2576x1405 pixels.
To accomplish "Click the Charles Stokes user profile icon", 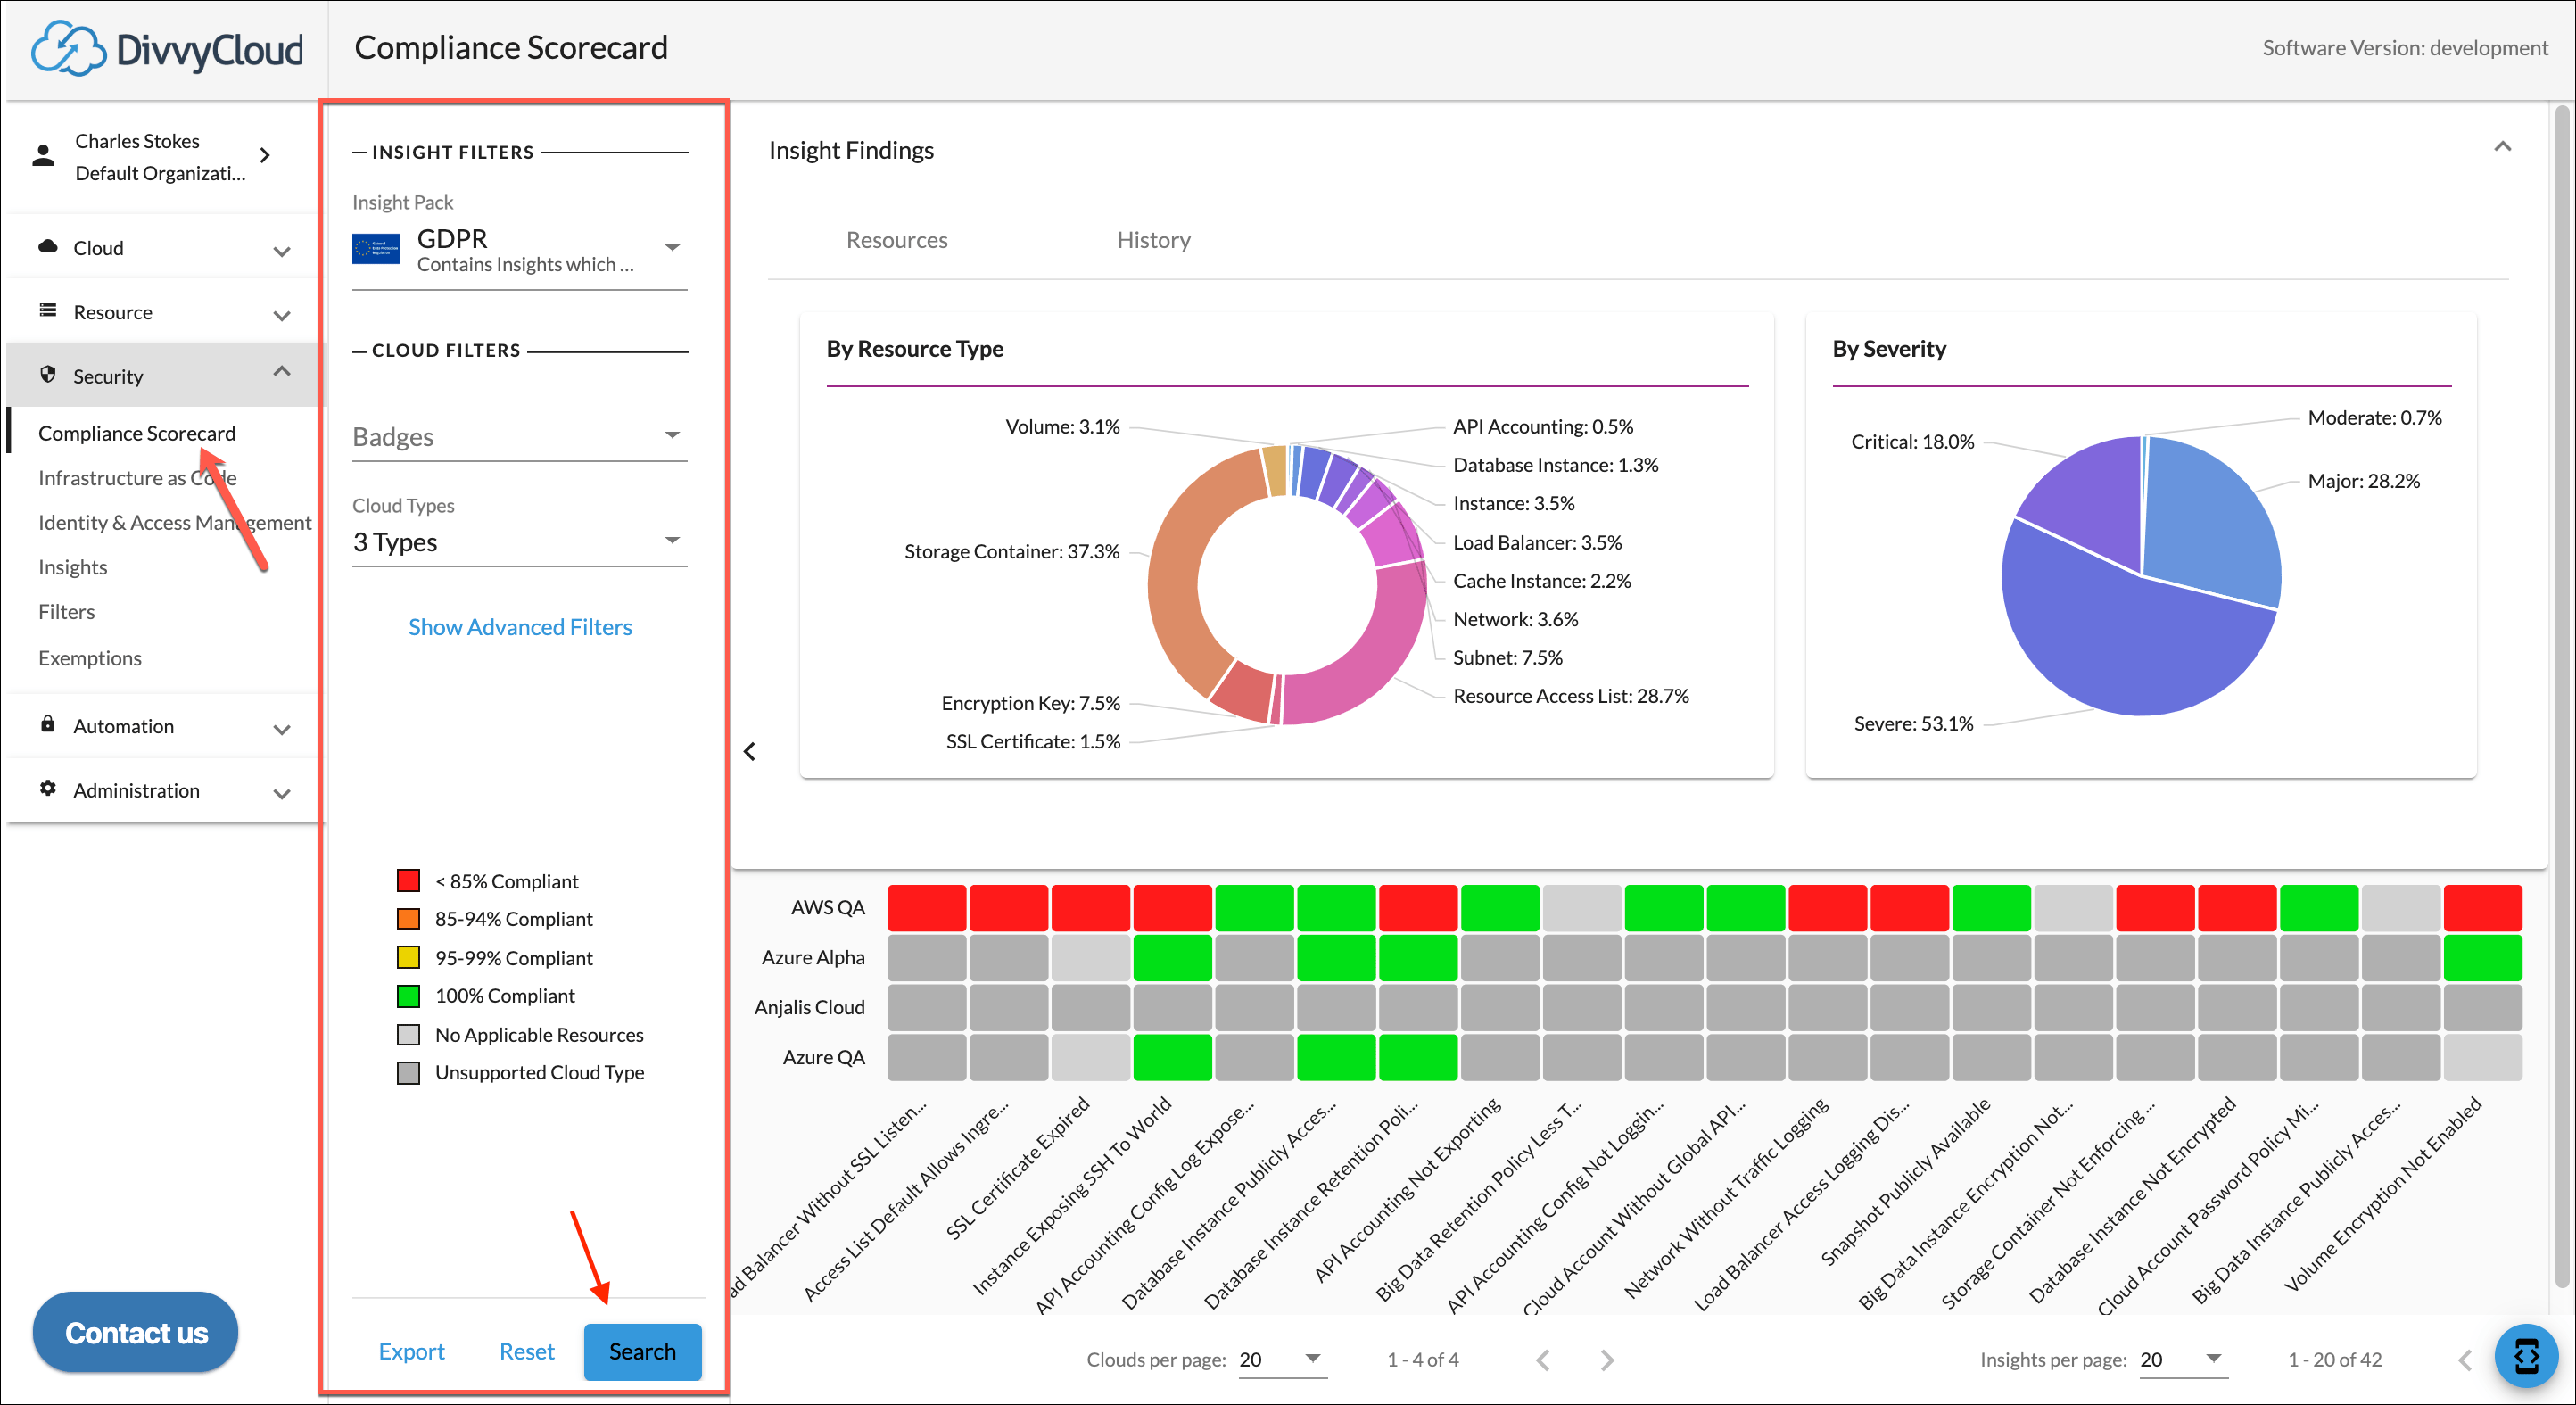I will click(42, 155).
